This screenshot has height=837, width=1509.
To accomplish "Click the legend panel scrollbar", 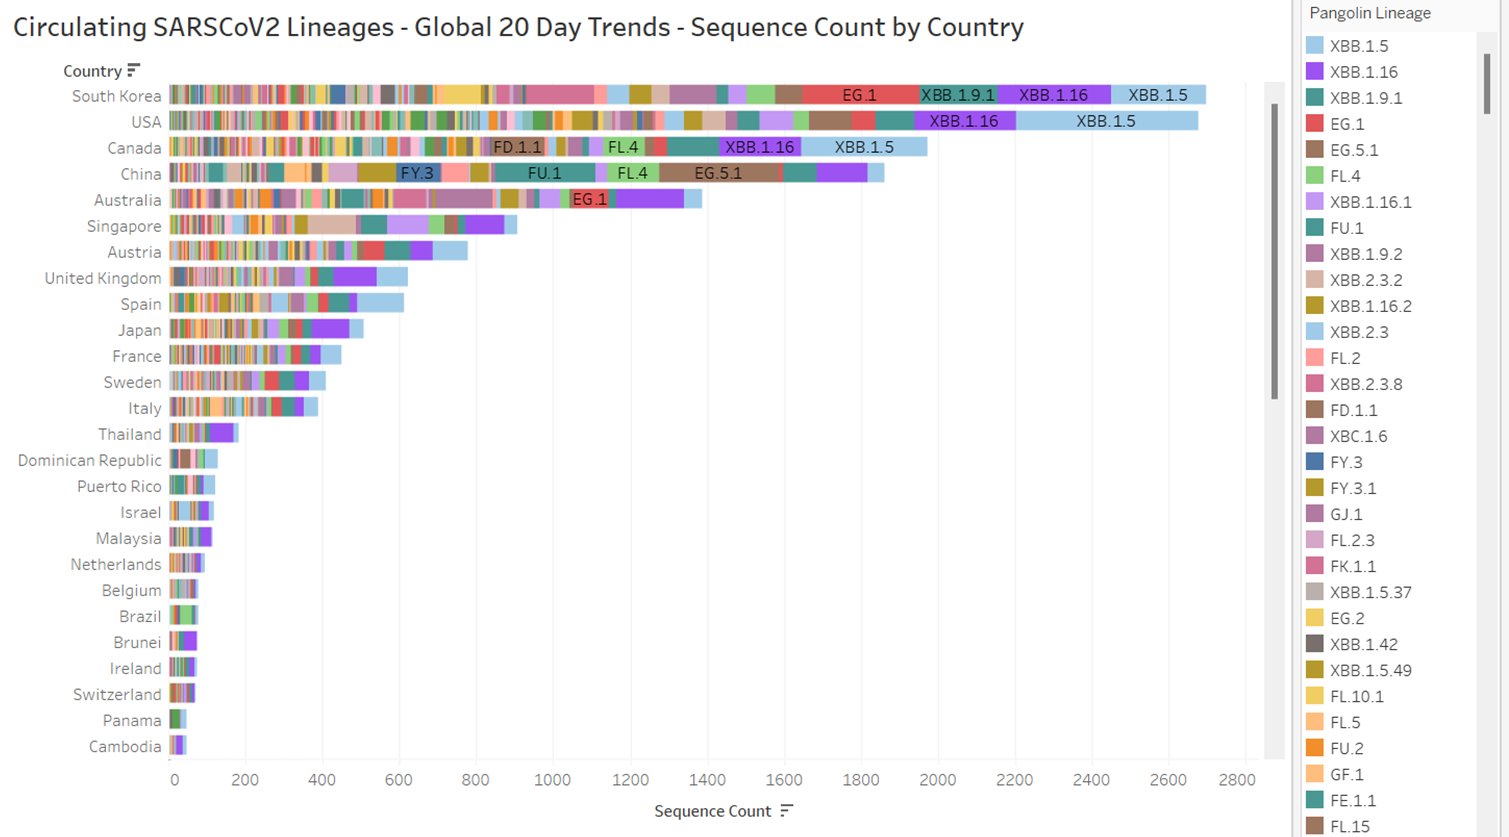I will point(1483,80).
